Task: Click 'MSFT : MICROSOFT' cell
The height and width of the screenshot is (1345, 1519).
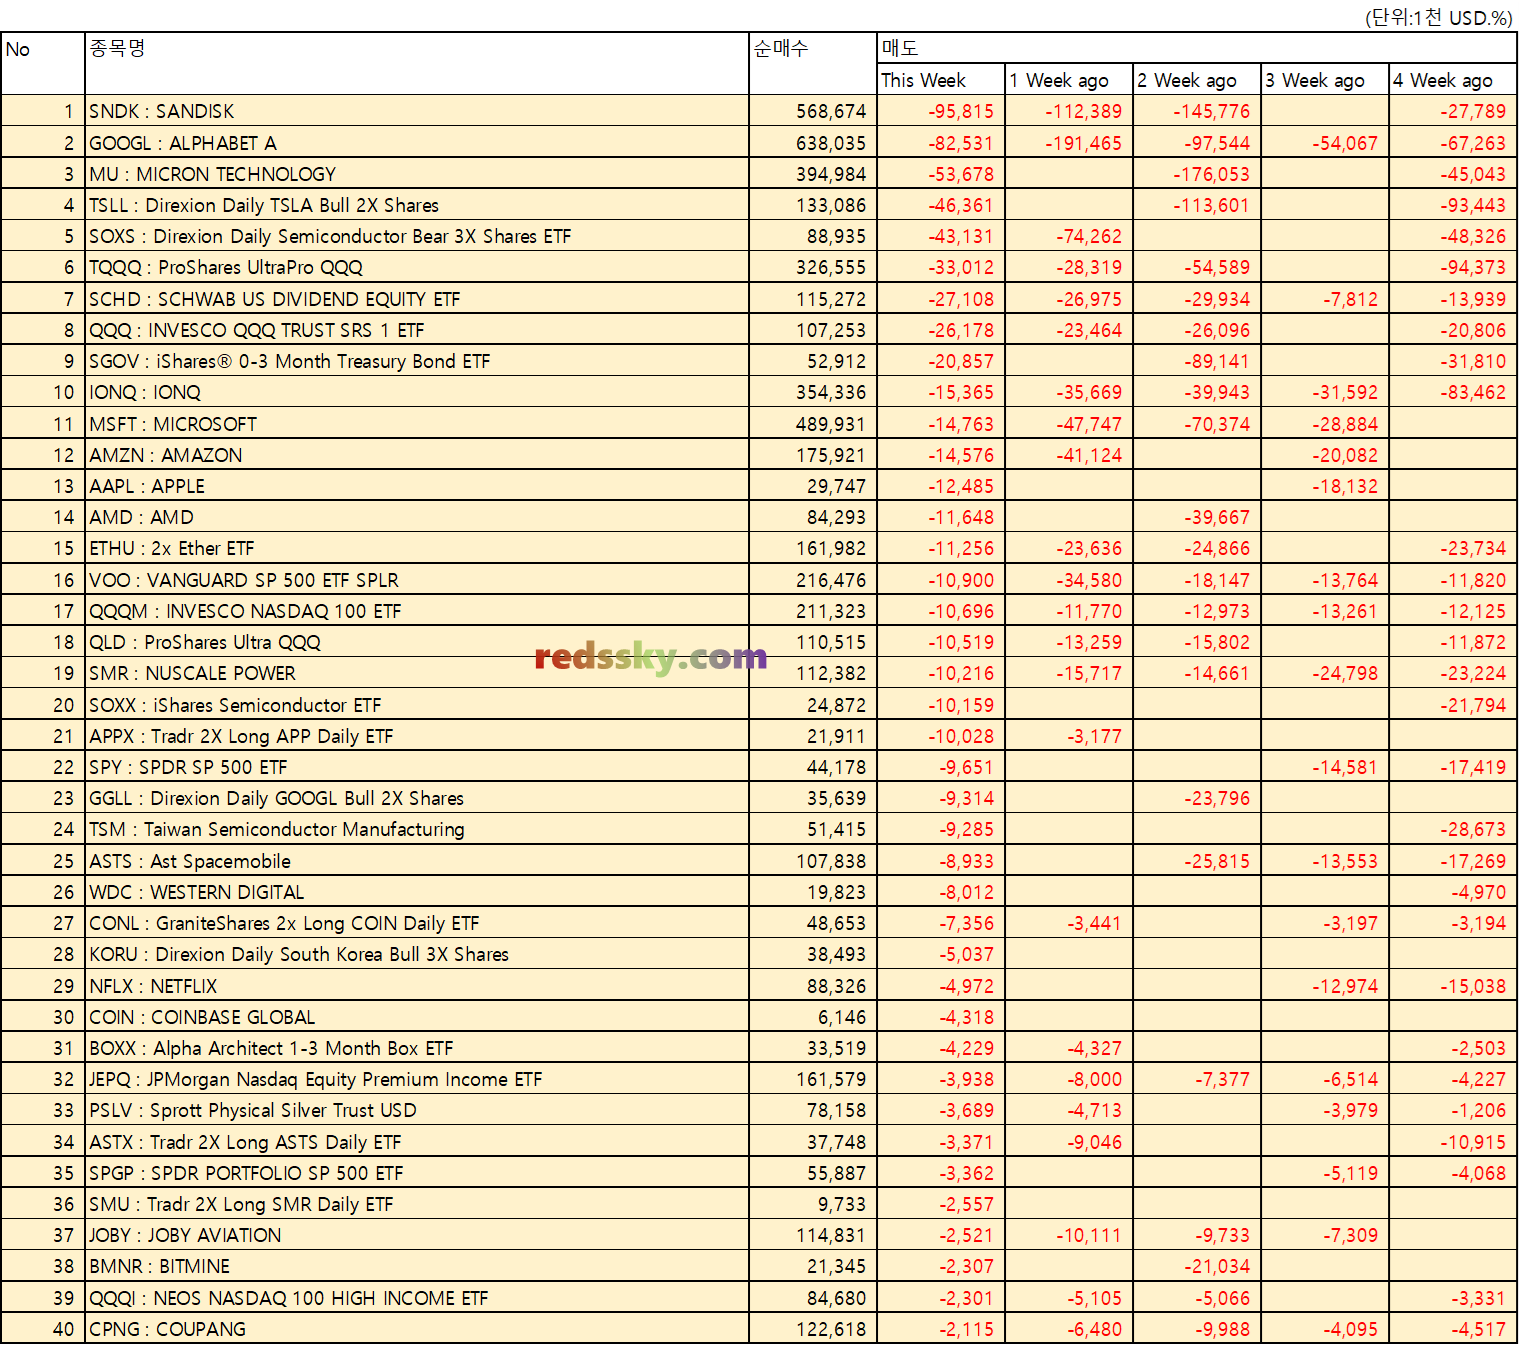Action: (417, 424)
